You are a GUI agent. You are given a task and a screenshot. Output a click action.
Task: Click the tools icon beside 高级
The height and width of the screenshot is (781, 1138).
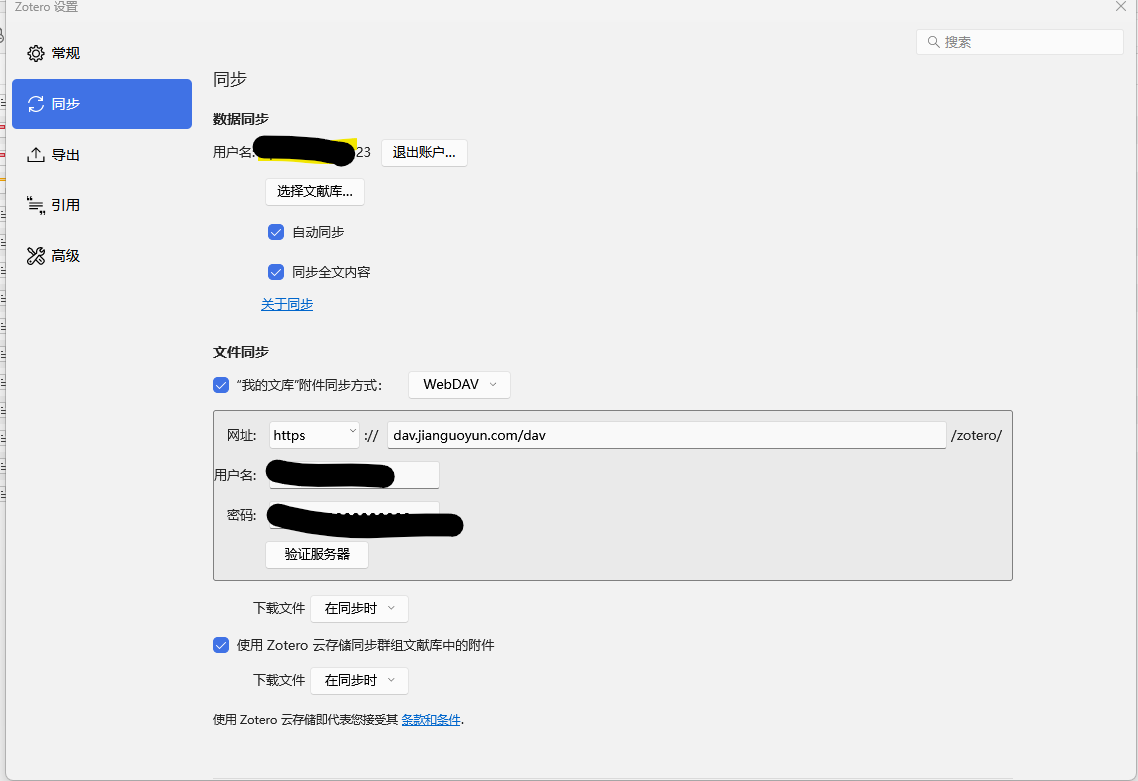36,255
